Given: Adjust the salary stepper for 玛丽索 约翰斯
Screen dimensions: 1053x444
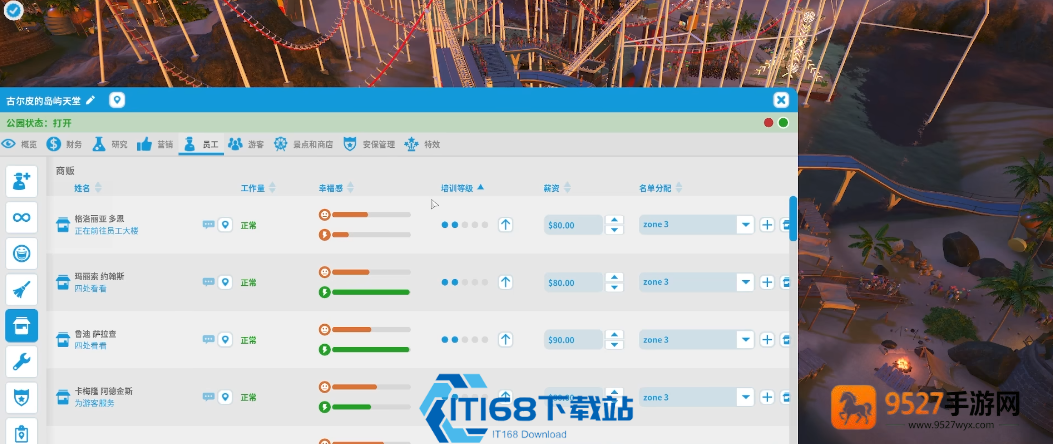Looking at the screenshot, I should [614, 282].
